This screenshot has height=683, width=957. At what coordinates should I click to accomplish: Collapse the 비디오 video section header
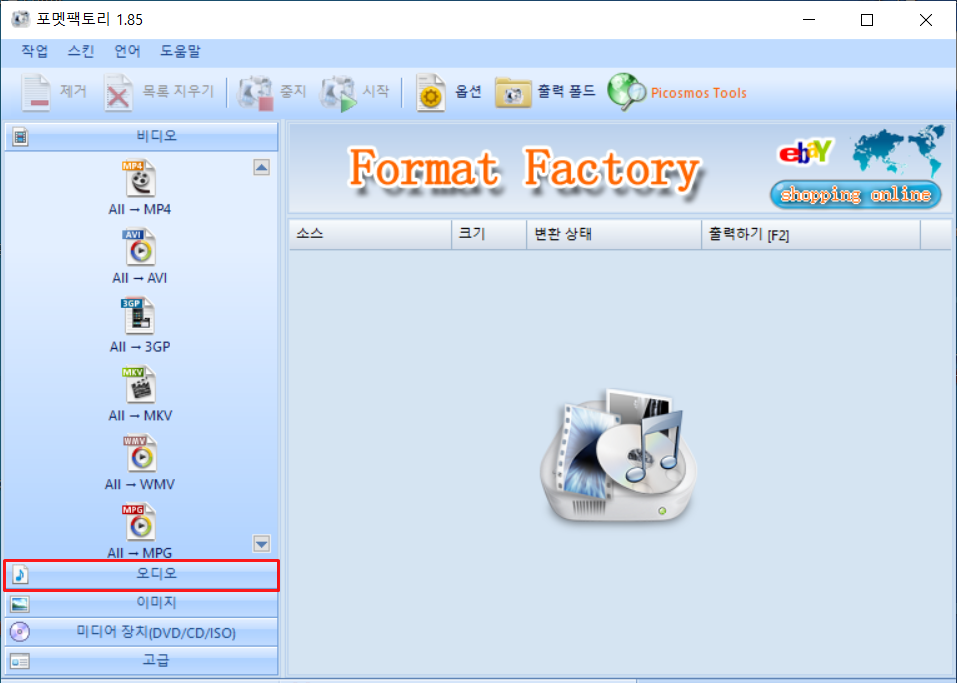[142, 137]
